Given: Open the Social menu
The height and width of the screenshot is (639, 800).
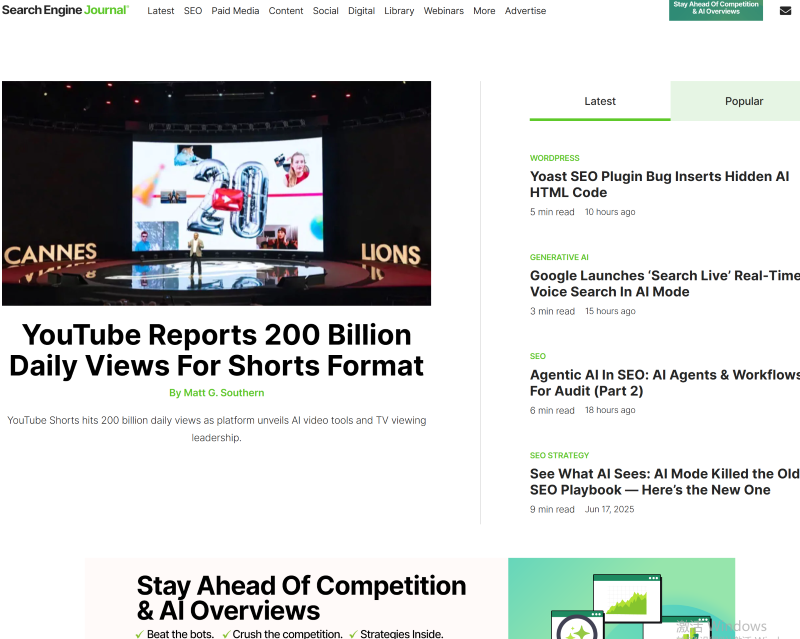Looking at the screenshot, I should (x=326, y=11).
